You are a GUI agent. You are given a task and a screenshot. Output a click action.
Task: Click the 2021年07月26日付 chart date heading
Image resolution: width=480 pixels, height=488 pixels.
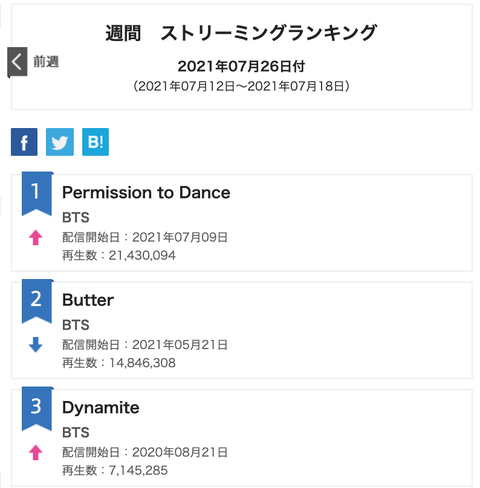tap(241, 66)
